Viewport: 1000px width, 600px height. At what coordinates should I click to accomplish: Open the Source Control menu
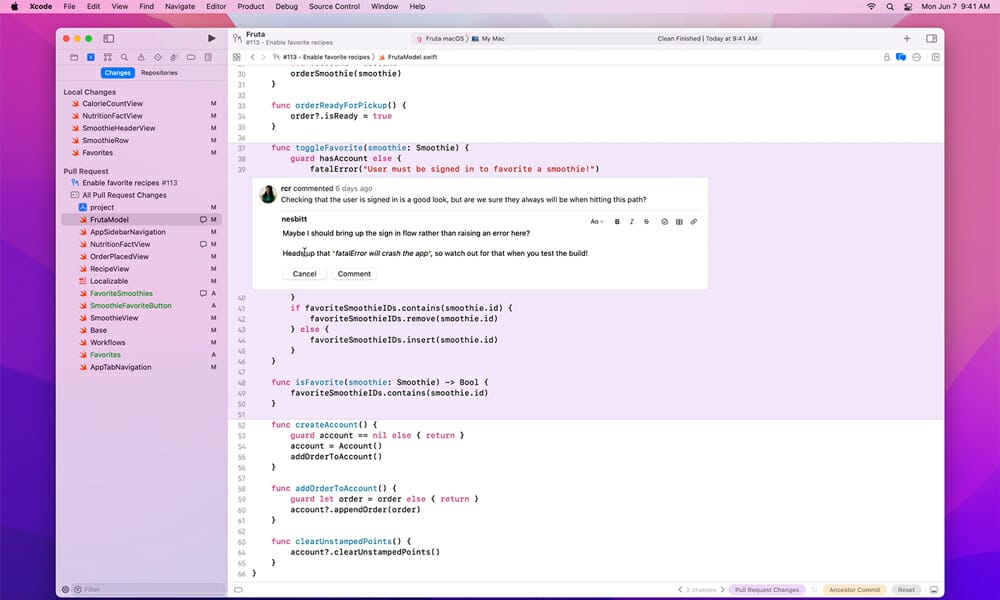point(334,6)
